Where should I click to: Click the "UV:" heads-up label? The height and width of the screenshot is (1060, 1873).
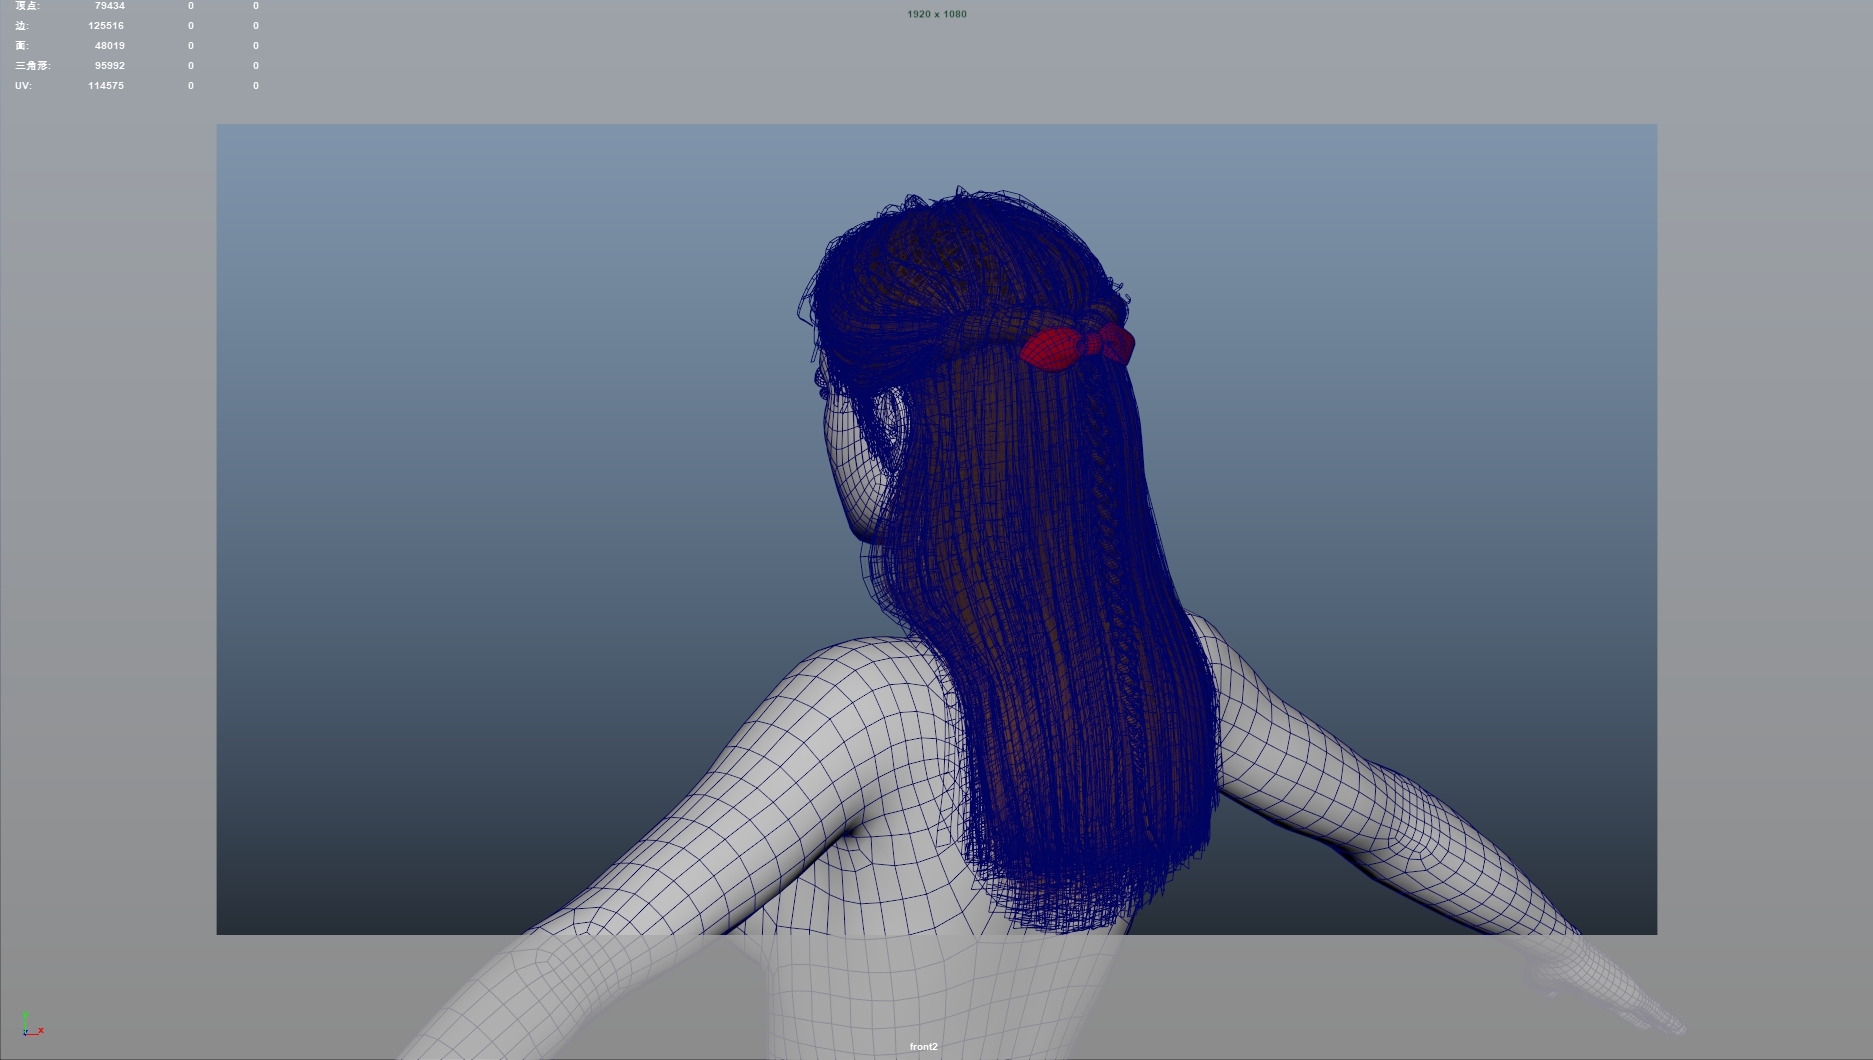click(x=23, y=86)
